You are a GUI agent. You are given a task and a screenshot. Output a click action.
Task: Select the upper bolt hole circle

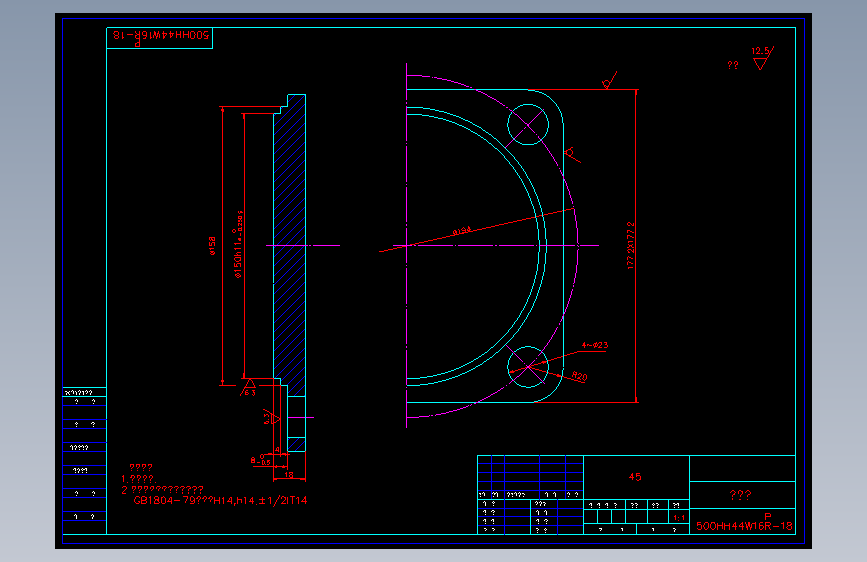(528, 124)
